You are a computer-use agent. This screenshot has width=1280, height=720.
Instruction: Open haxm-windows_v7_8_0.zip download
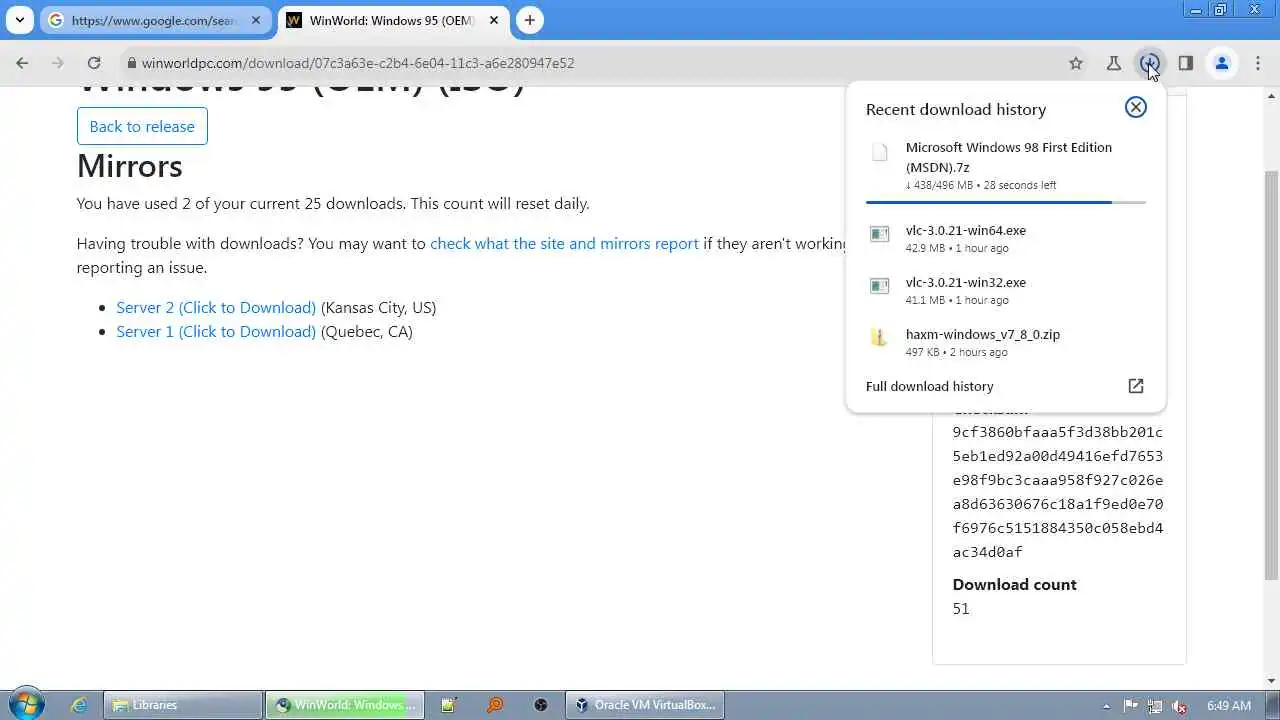tap(1006, 342)
